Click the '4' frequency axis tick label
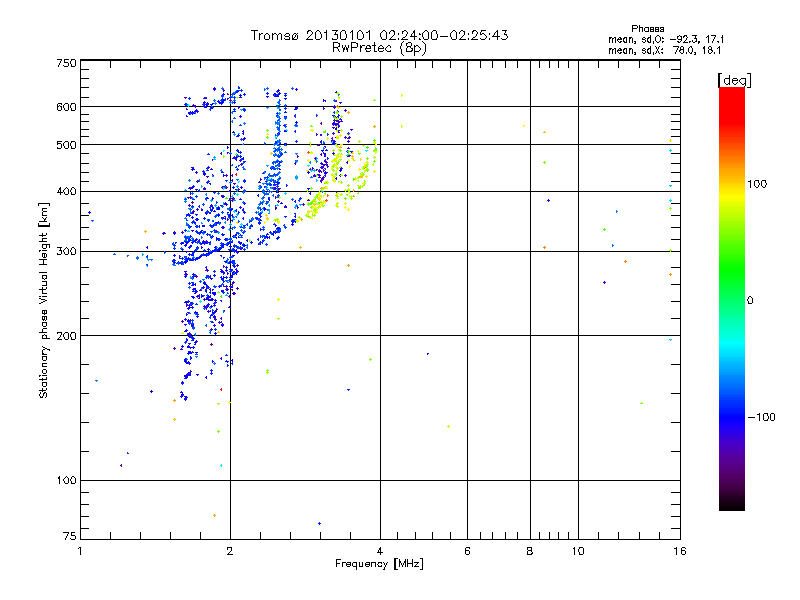Viewport: 800px width, 600px height. coord(380,551)
